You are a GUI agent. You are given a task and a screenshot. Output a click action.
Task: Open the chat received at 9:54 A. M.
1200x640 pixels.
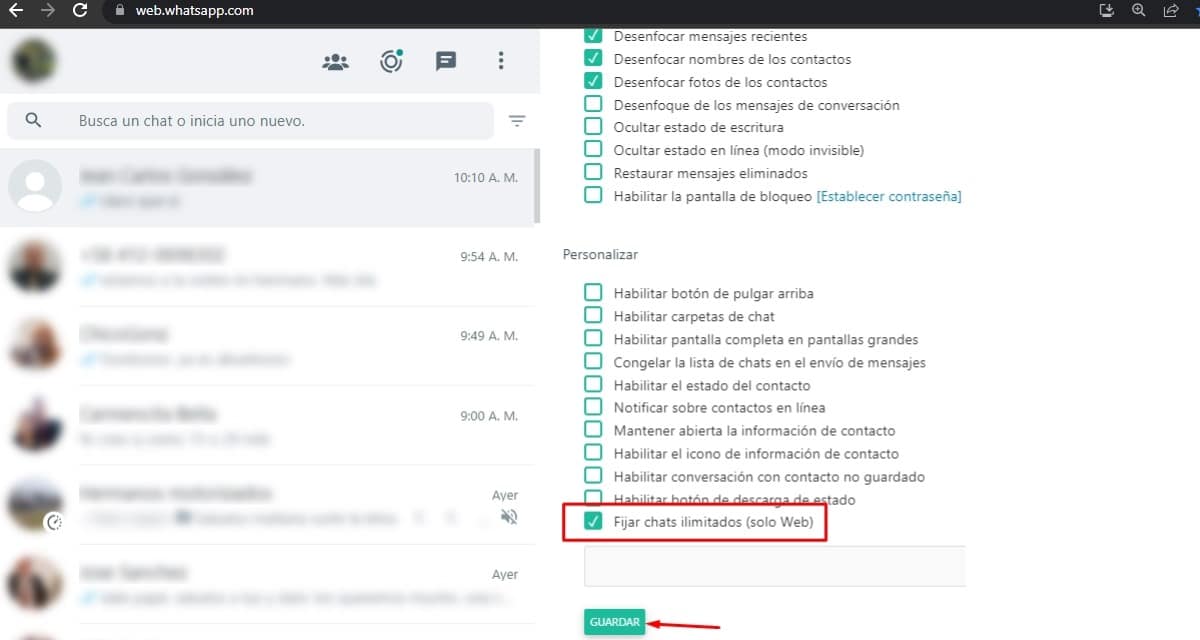[x=268, y=266]
